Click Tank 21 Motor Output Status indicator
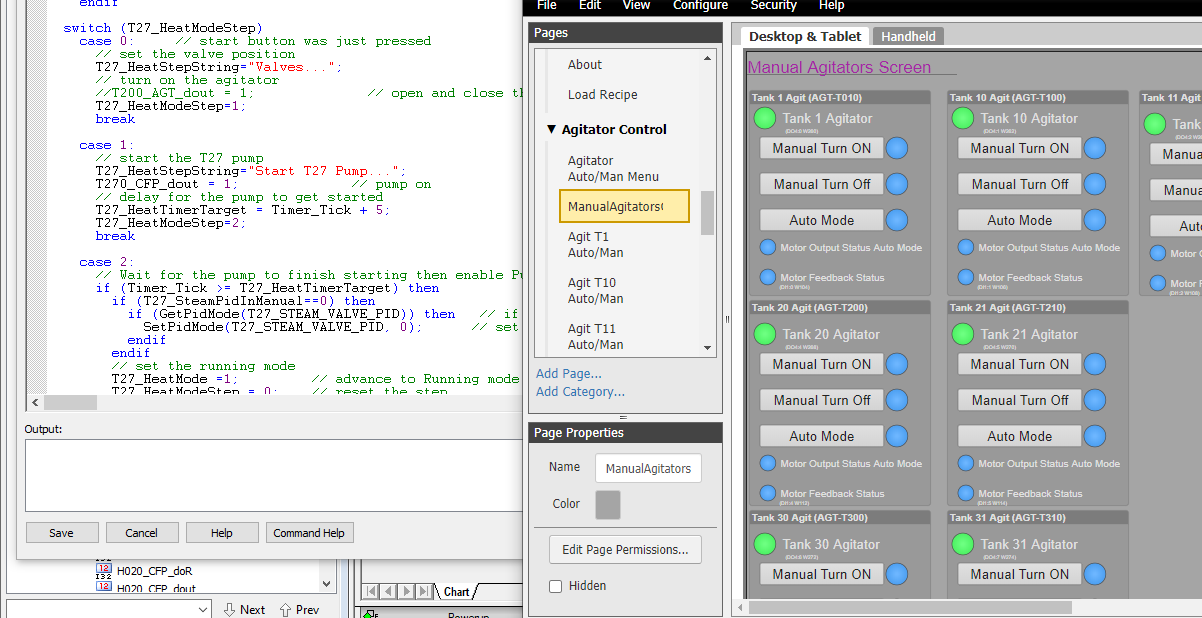1202x618 pixels. (x=966, y=463)
